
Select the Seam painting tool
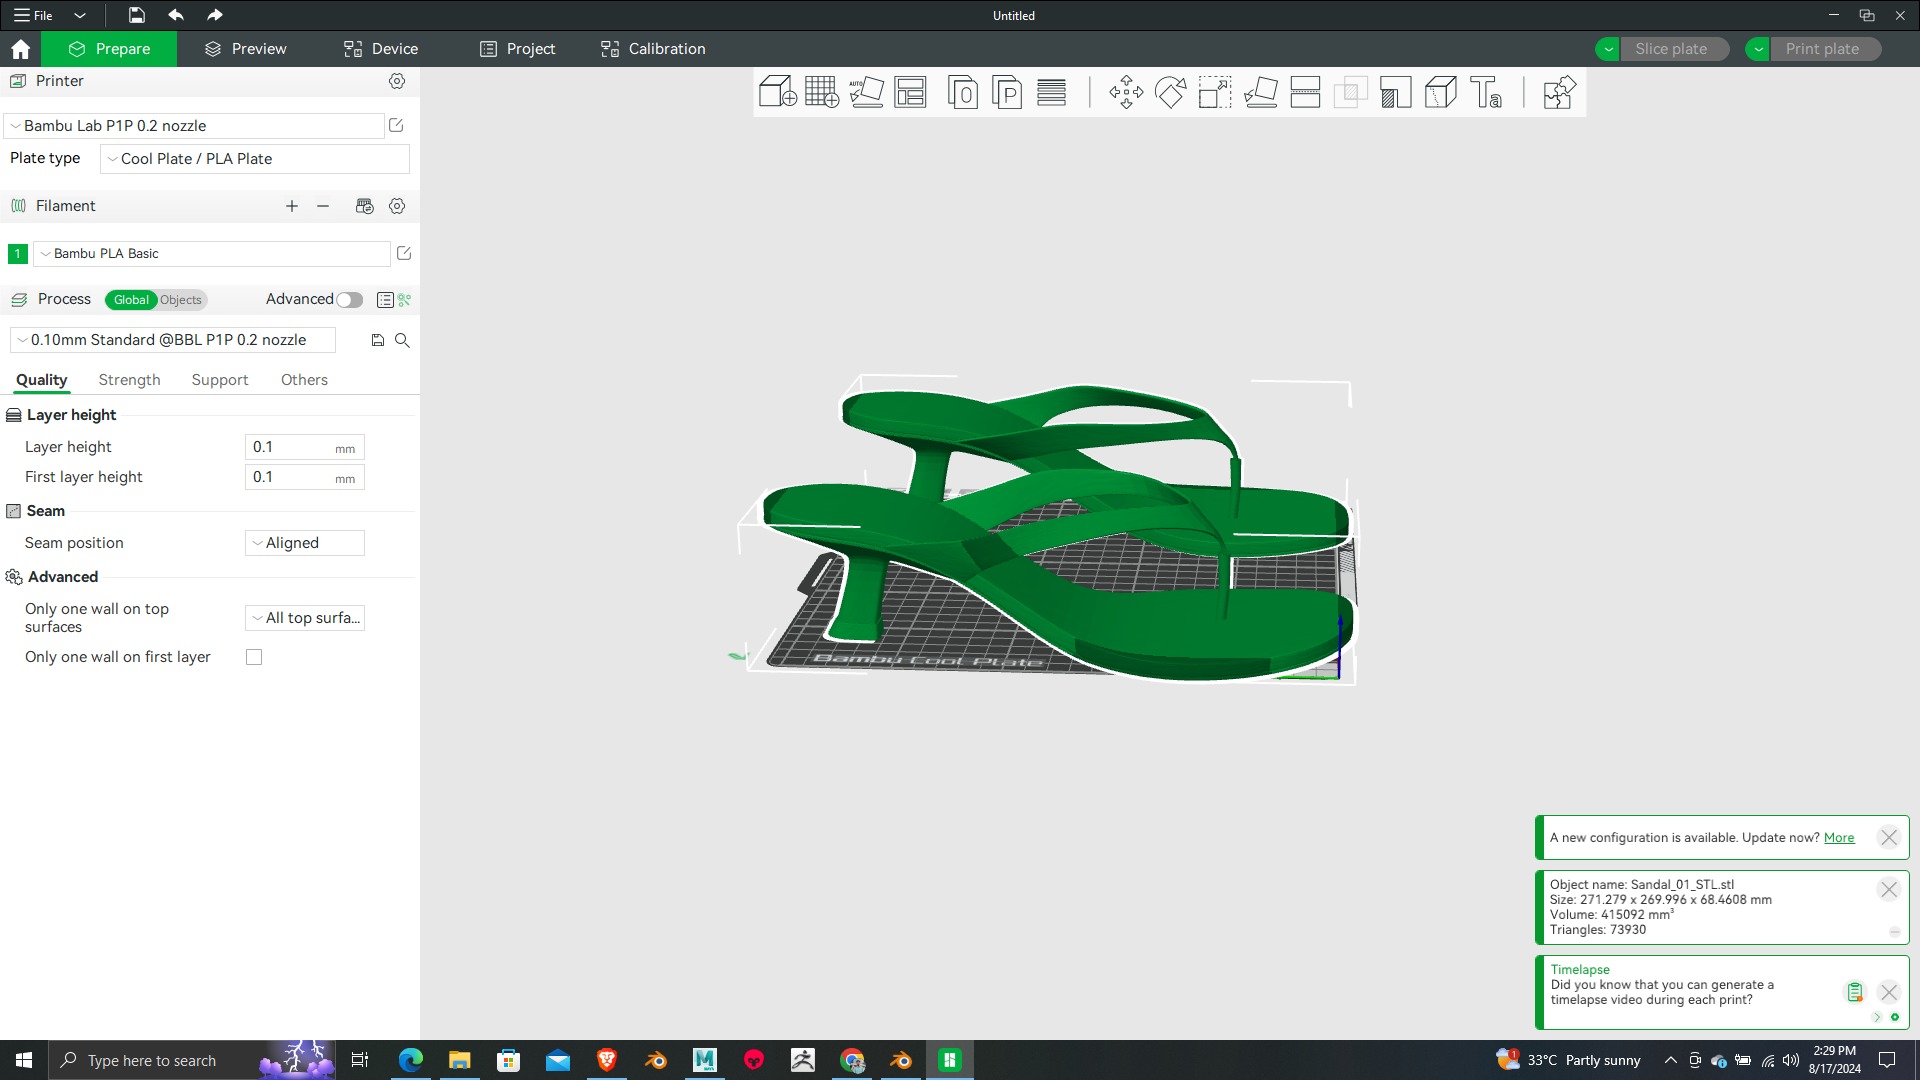1440,92
